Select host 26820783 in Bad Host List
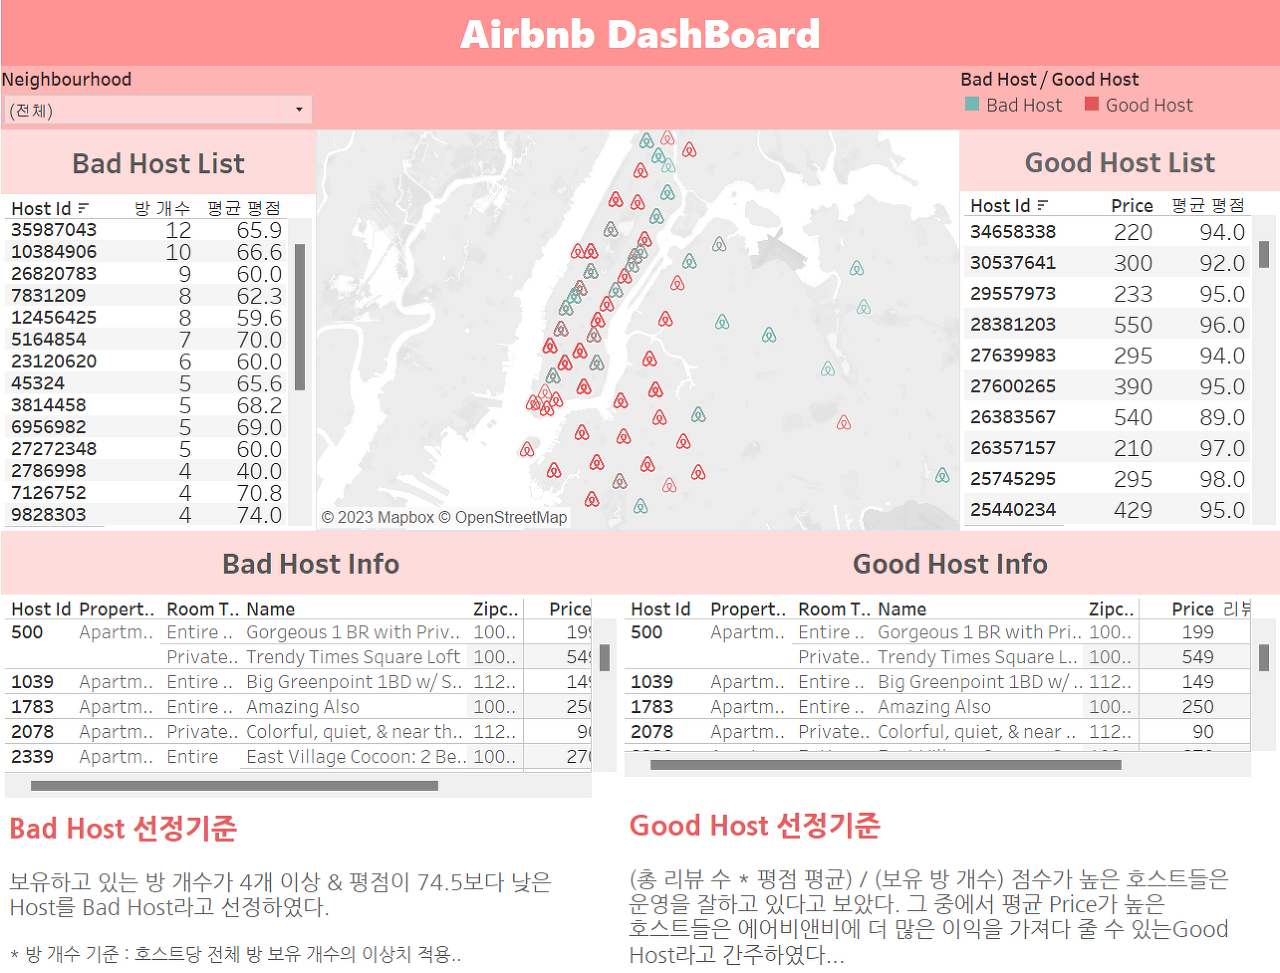 click(54, 274)
